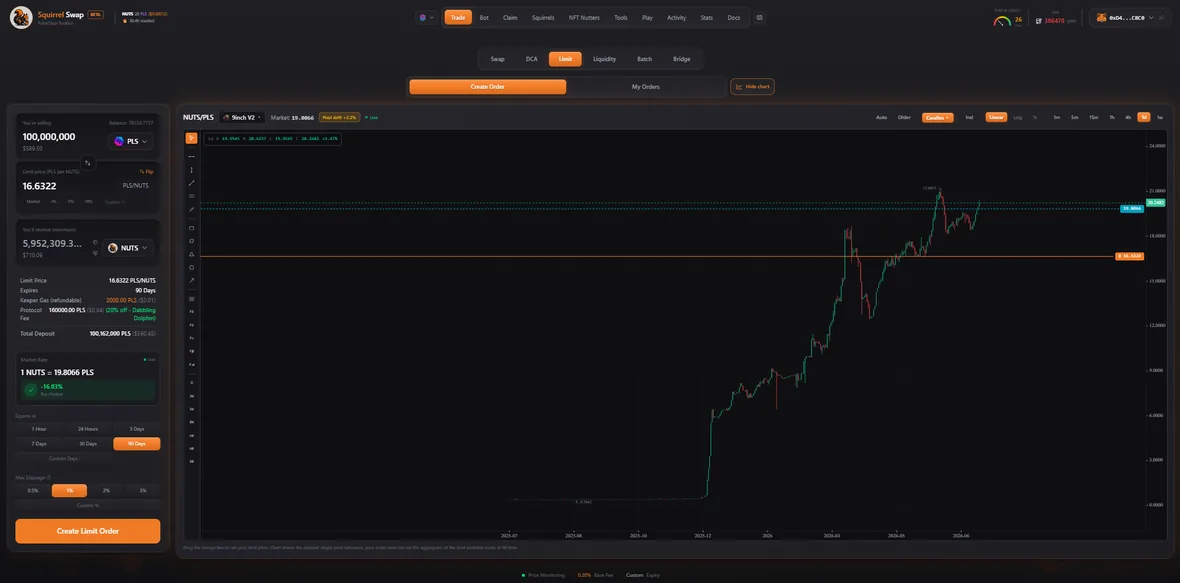Select the triangle shape drawing tool

point(191,254)
